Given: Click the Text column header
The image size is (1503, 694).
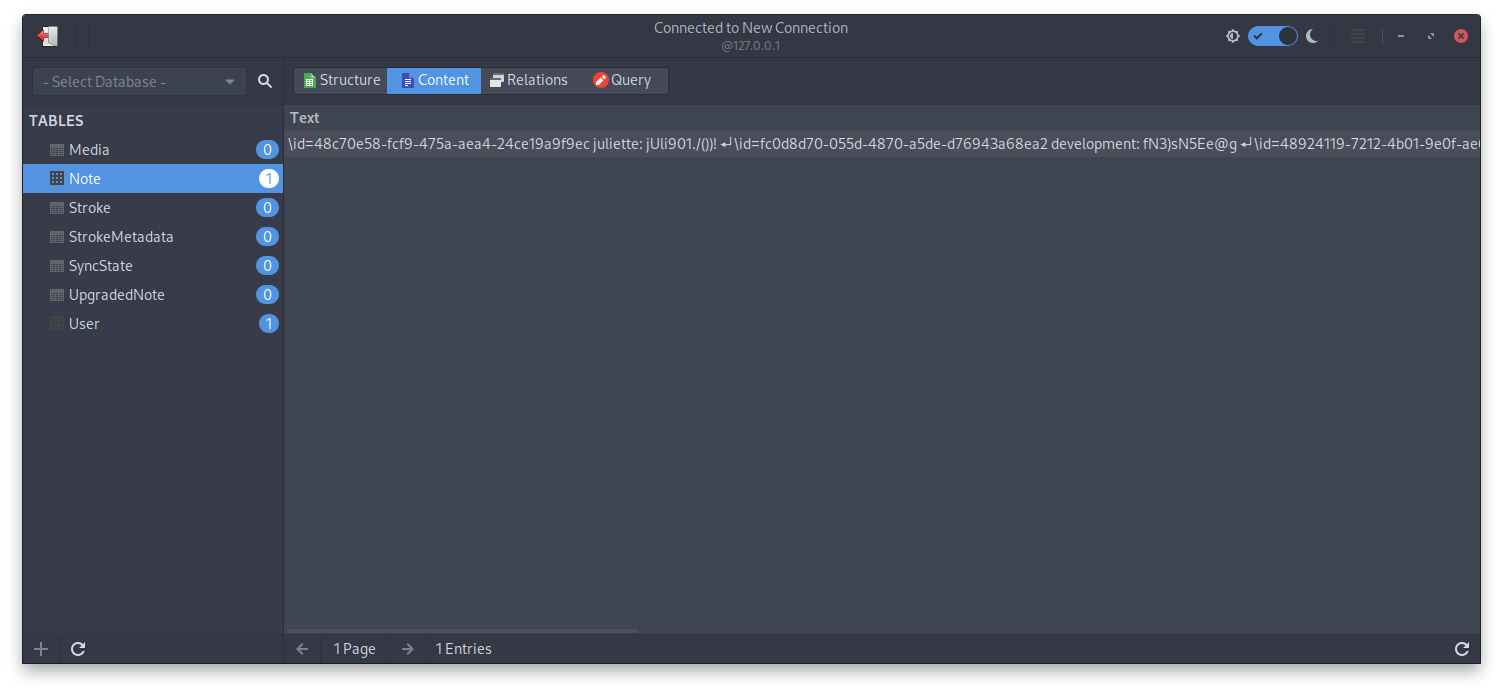Looking at the screenshot, I should coord(305,118).
